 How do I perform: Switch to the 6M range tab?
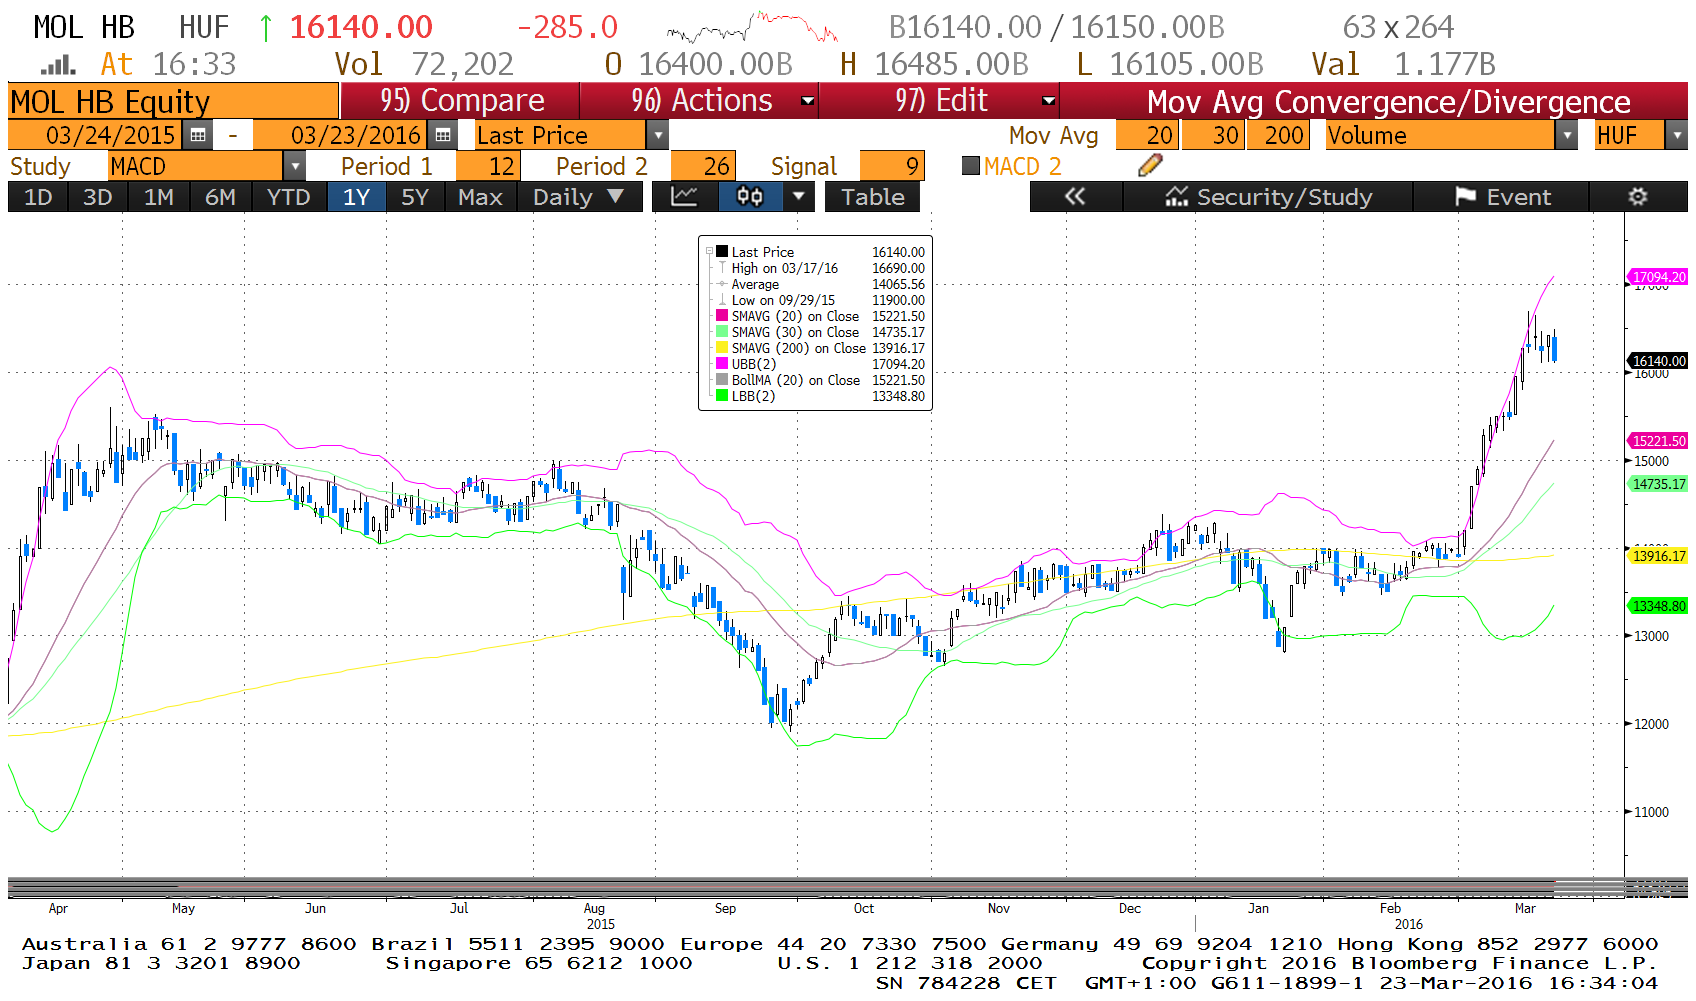tap(220, 197)
